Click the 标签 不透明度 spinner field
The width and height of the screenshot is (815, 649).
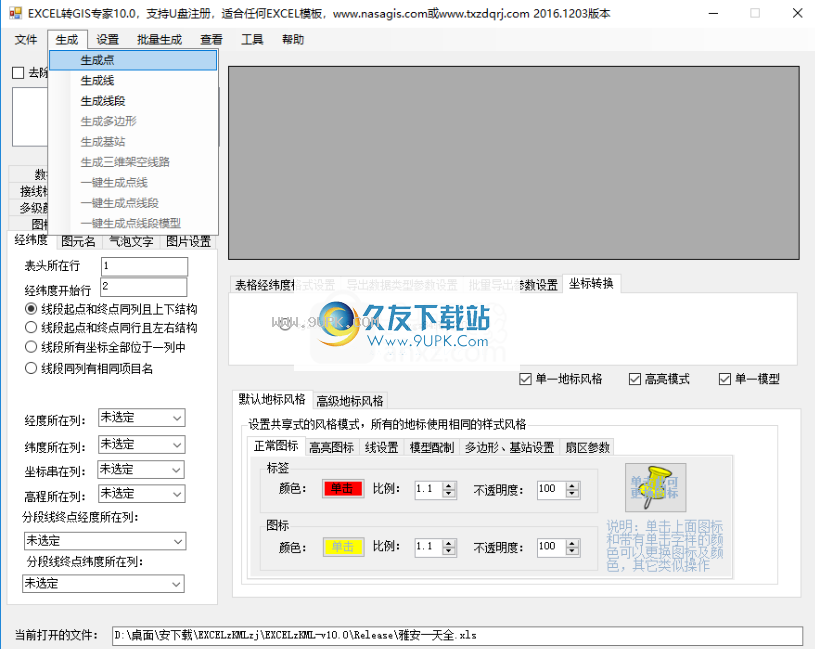tap(558, 489)
